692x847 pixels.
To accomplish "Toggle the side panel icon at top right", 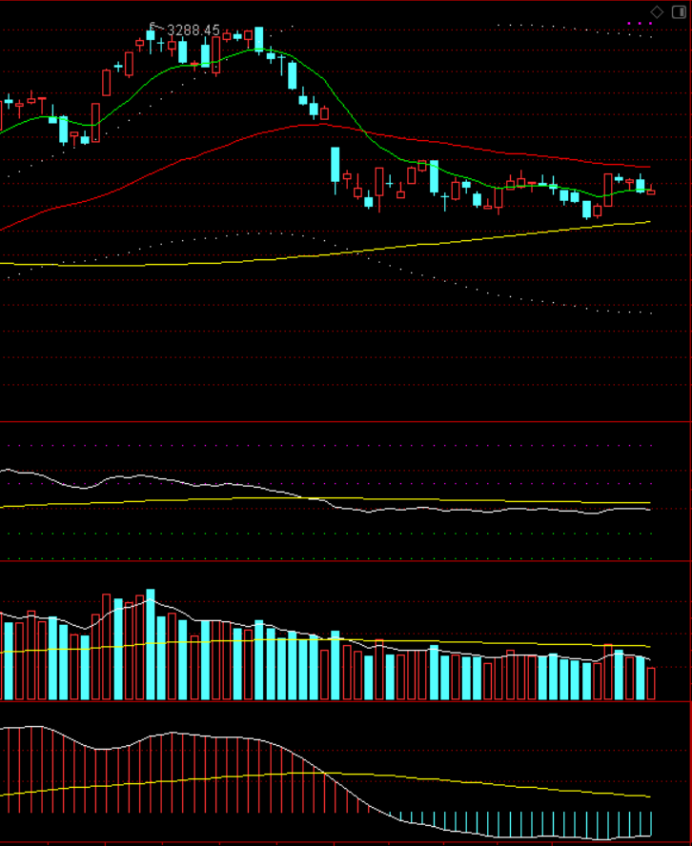I will [678, 12].
